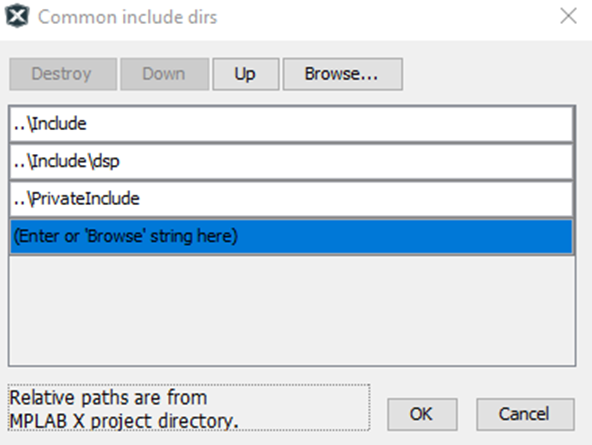The height and width of the screenshot is (445, 592).
Task: Click the empty area below the list entries
Action: [x=291, y=310]
